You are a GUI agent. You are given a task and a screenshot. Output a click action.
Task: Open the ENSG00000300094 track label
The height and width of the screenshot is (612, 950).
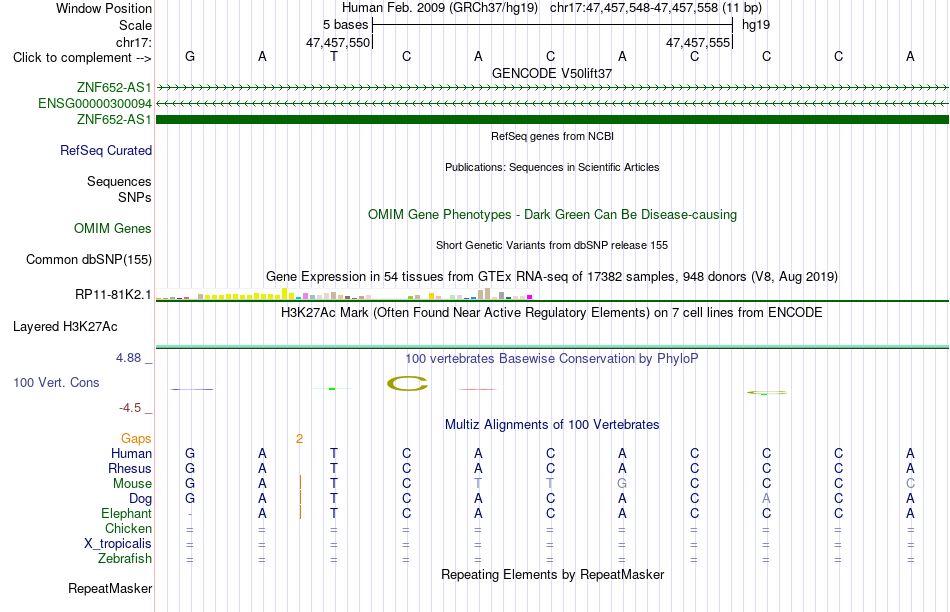pos(95,104)
